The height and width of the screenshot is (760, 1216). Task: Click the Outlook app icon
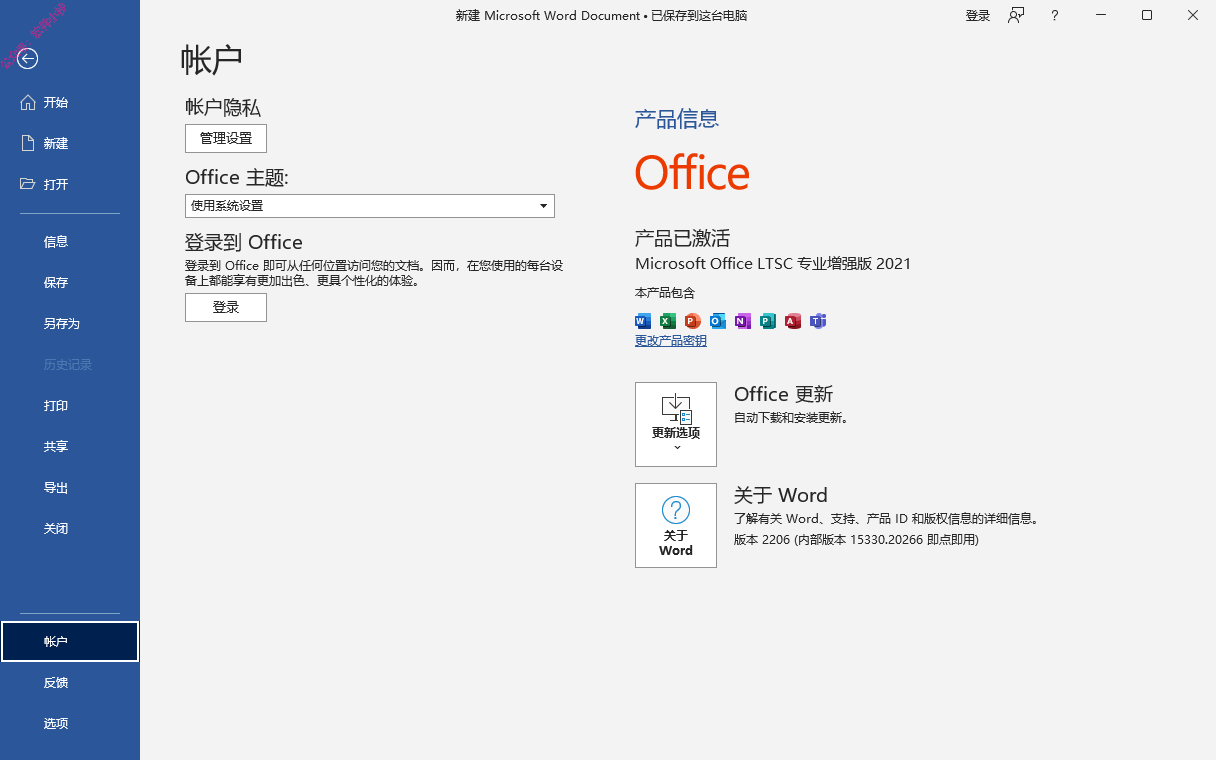coord(718,321)
